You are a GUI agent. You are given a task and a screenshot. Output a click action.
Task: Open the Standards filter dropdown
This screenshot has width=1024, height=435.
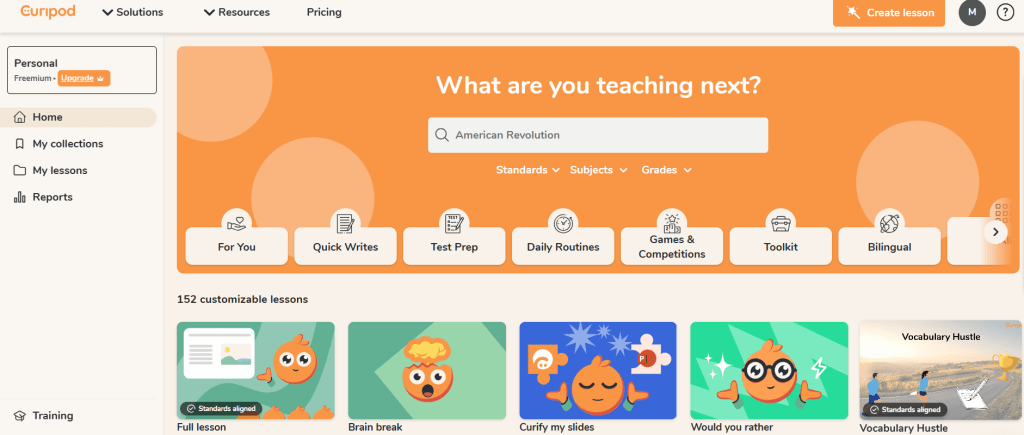[528, 170]
